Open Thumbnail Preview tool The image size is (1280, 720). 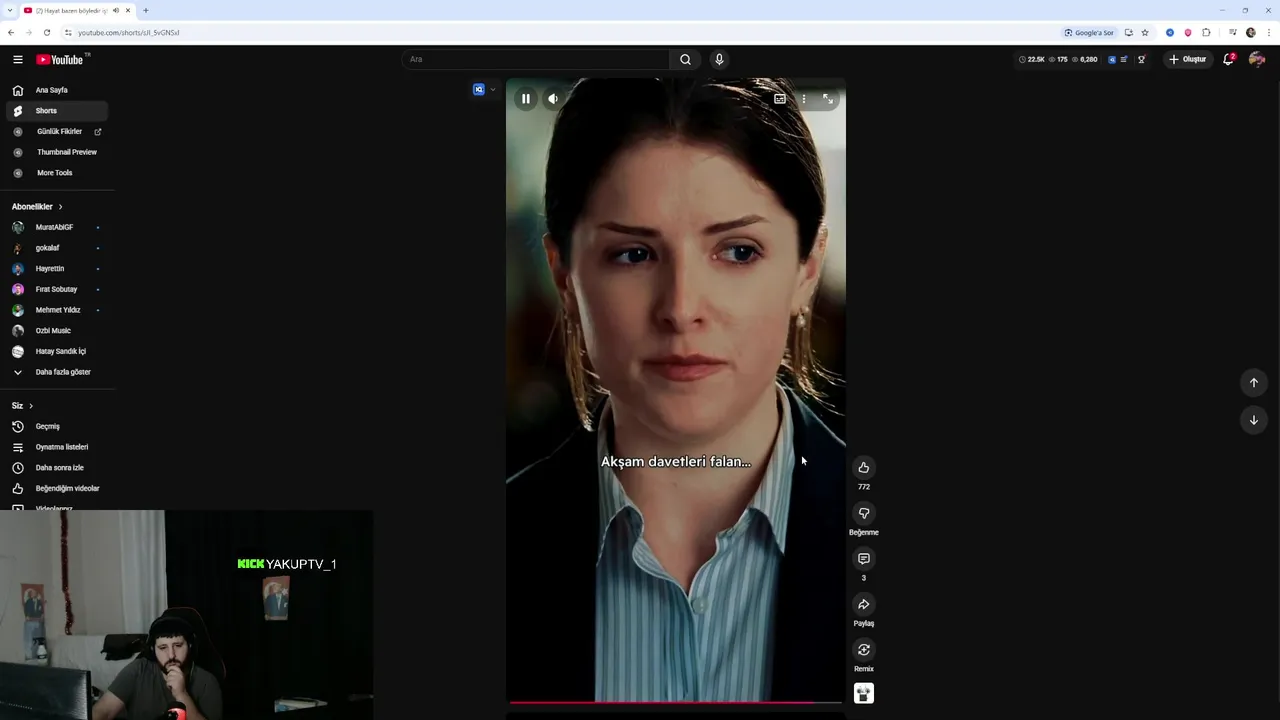(58, 152)
